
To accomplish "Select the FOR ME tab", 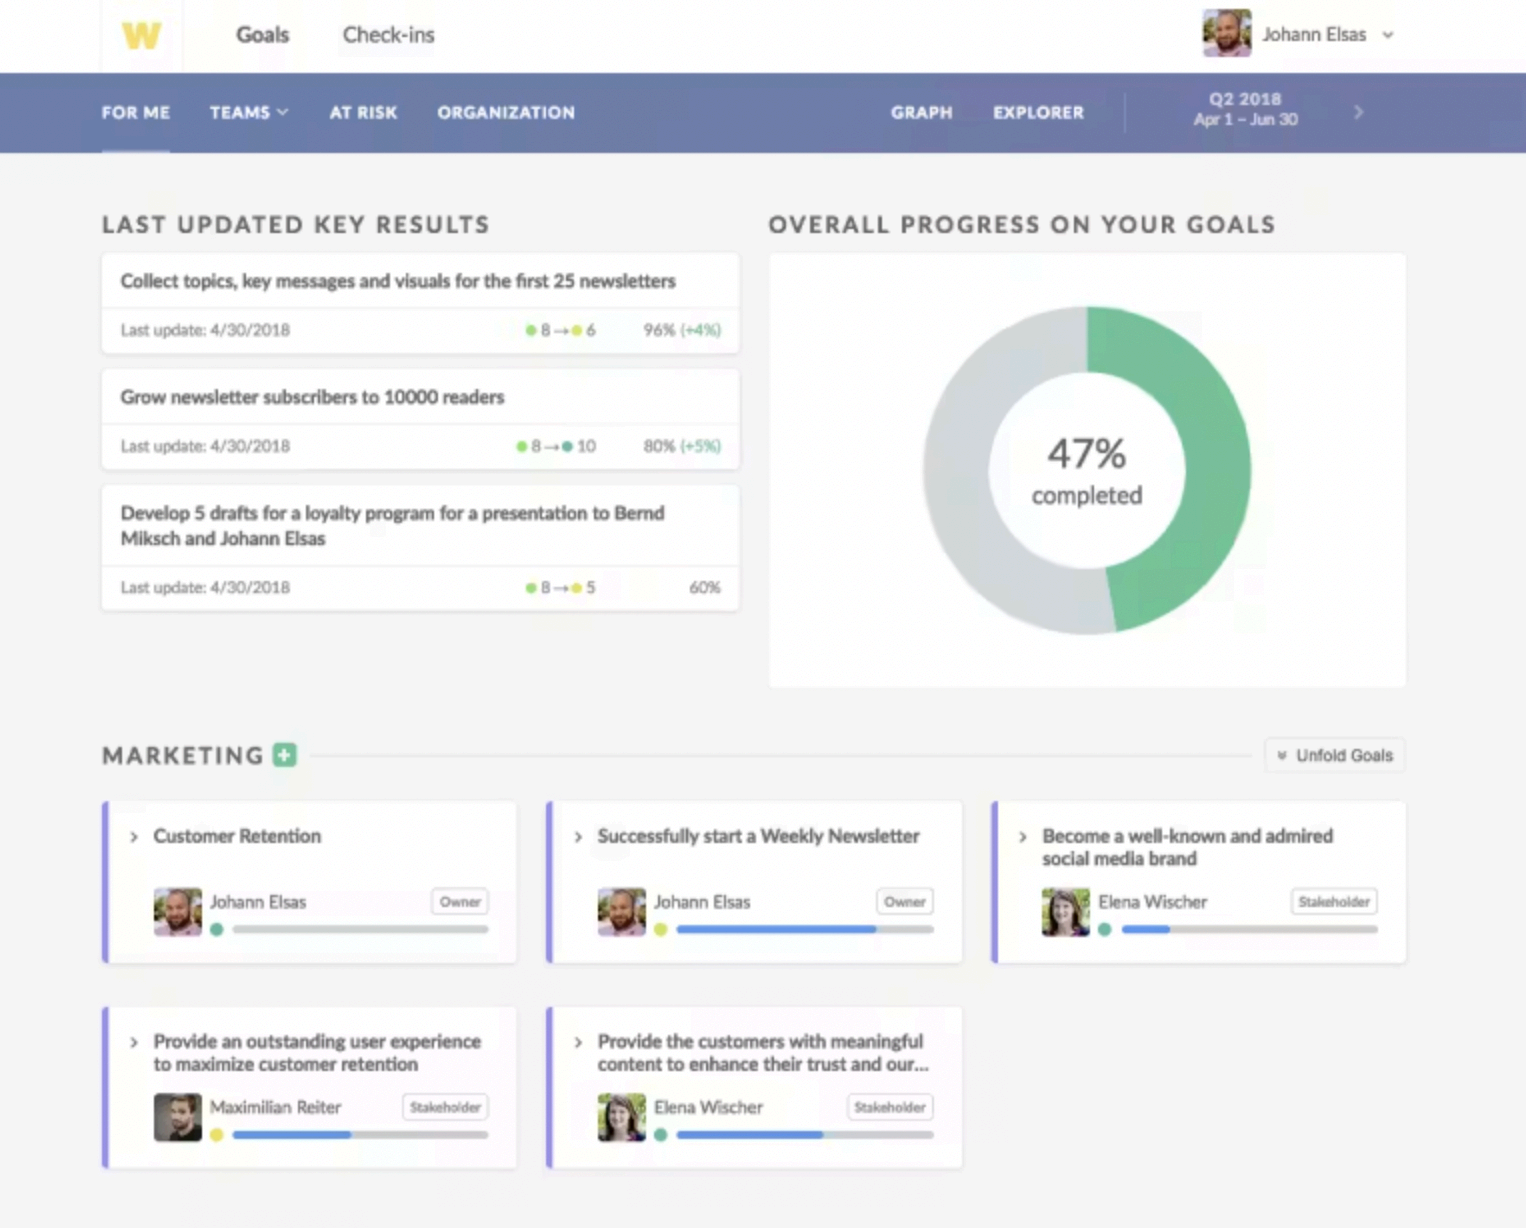I will click(x=135, y=112).
